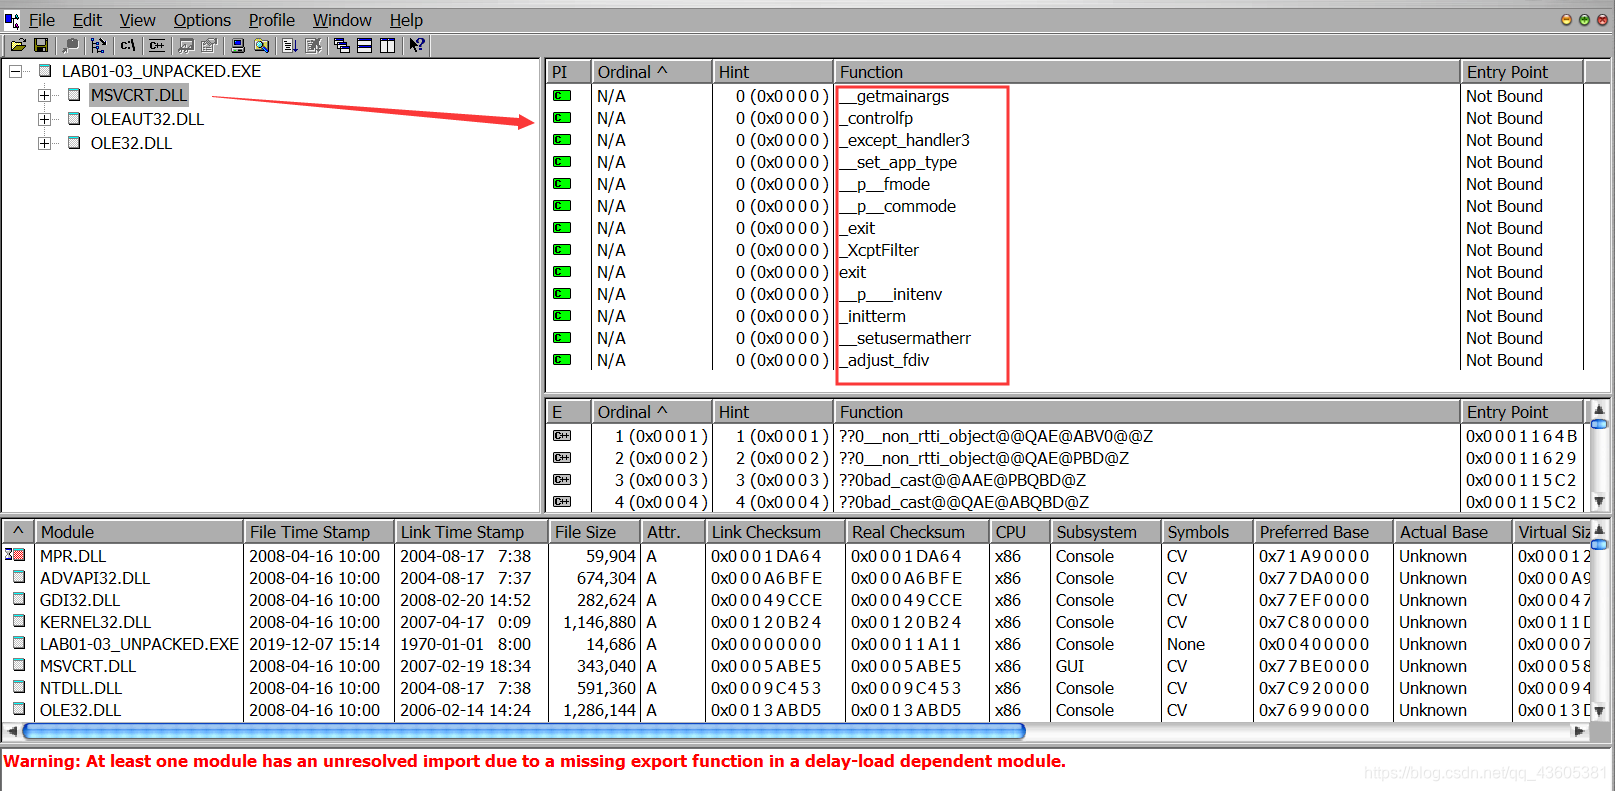This screenshot has height=791, width=1615.
Task: Expand the MSVCRT.DLL tree node
Action: click(x=44, y=95)
